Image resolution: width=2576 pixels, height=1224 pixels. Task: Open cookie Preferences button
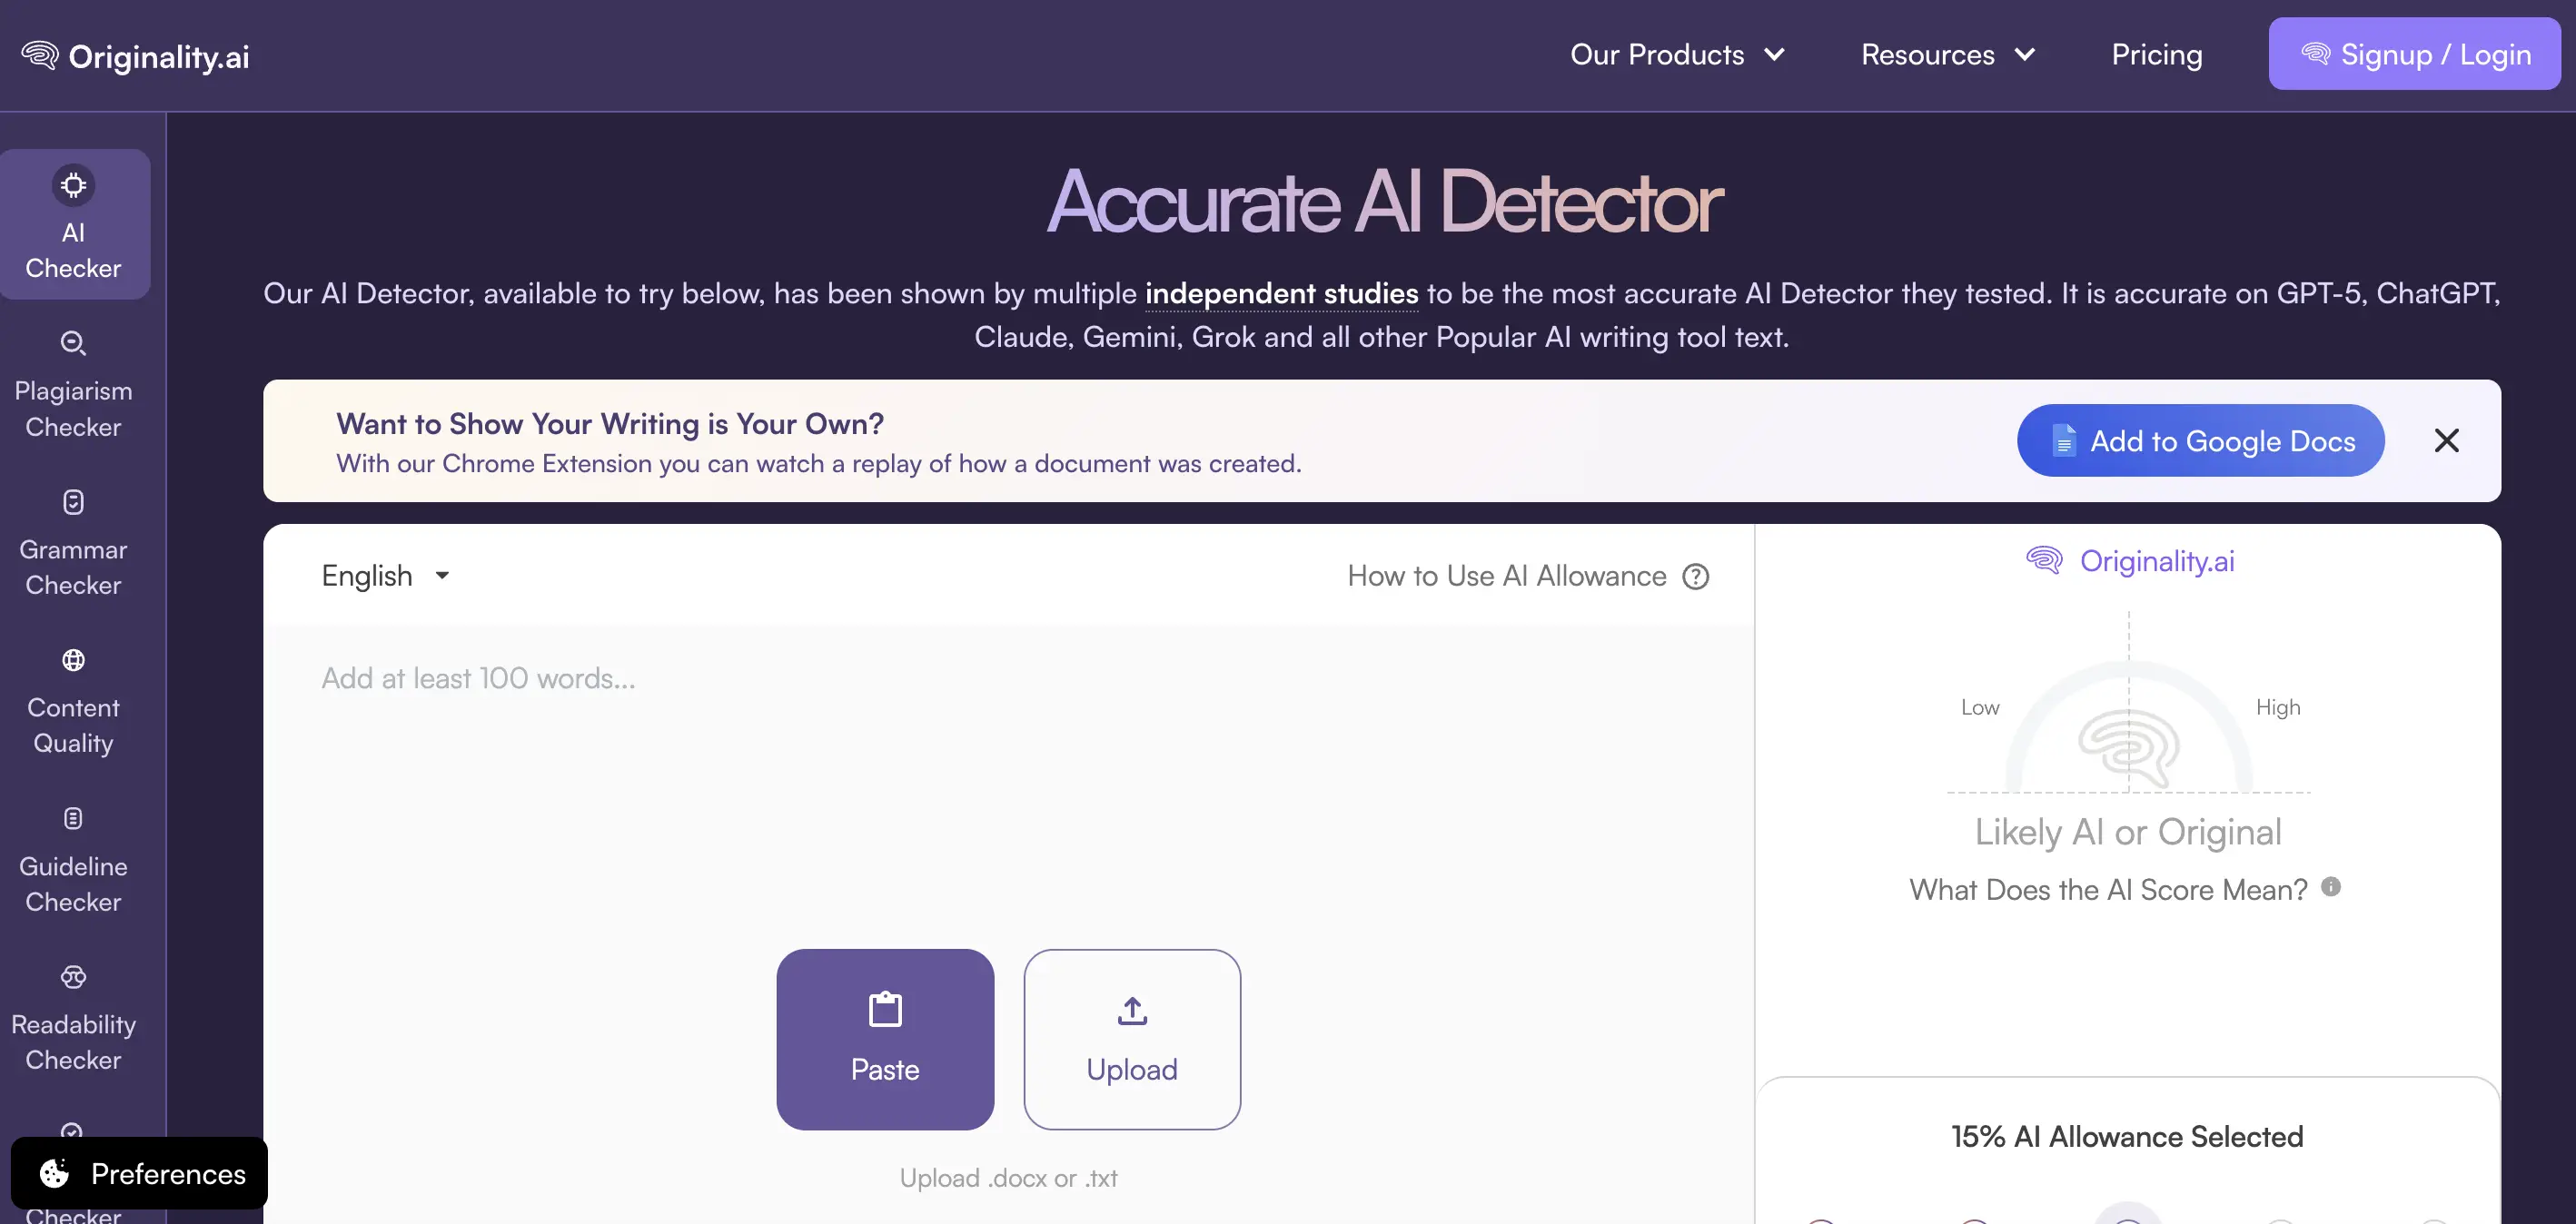coord(140,1173)
